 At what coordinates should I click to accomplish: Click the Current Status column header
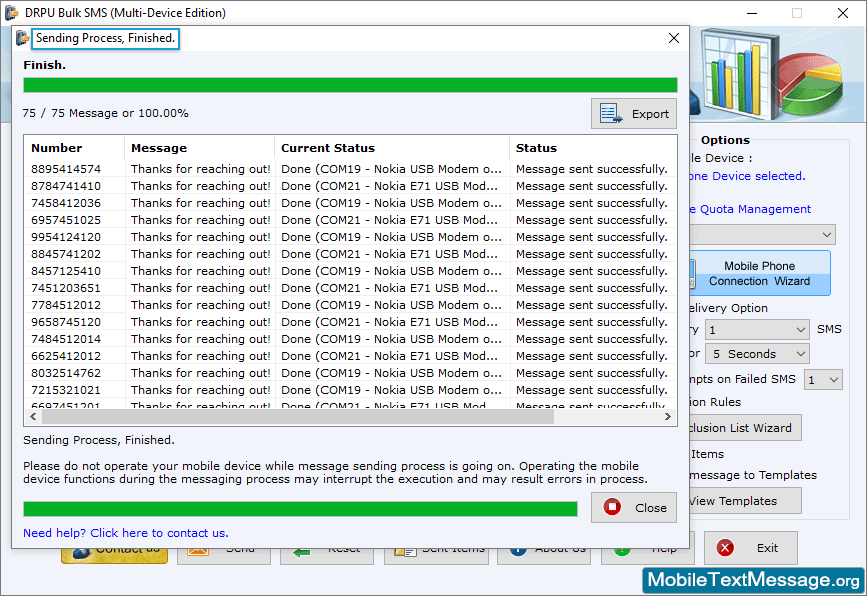pyautogui.click(x=391, y=148)
